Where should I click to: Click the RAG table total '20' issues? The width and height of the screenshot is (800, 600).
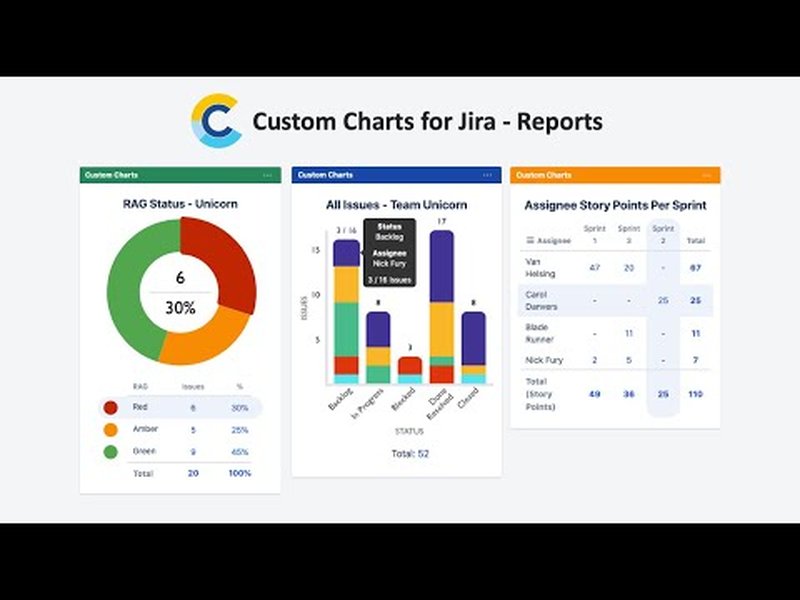(193, 473)
